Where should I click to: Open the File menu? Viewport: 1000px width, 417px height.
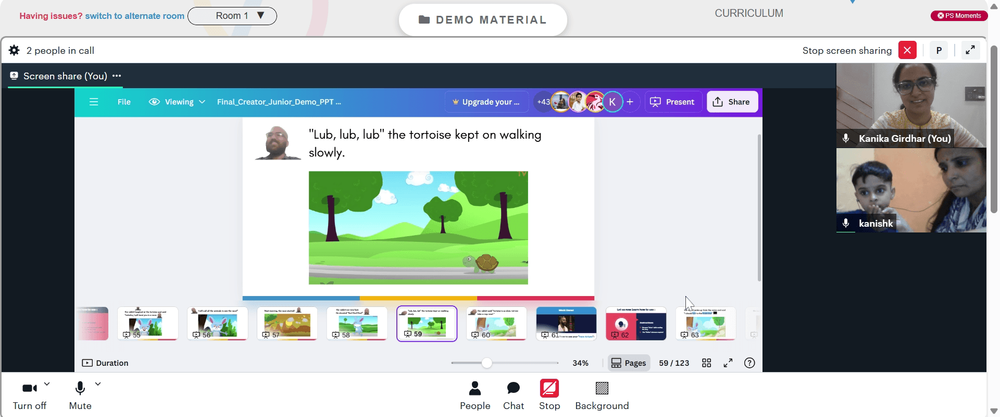[x=124, y=102]
